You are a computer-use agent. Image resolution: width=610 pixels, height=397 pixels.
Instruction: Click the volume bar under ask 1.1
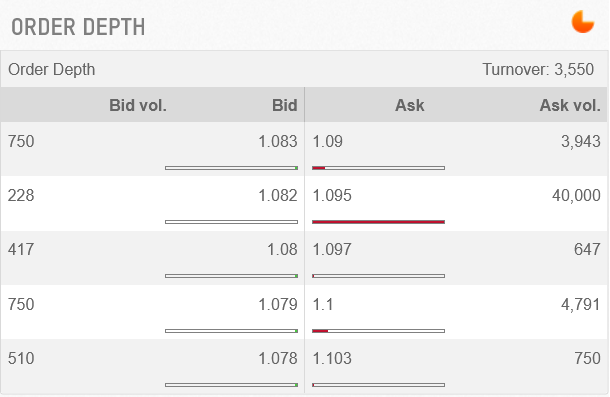379,331
